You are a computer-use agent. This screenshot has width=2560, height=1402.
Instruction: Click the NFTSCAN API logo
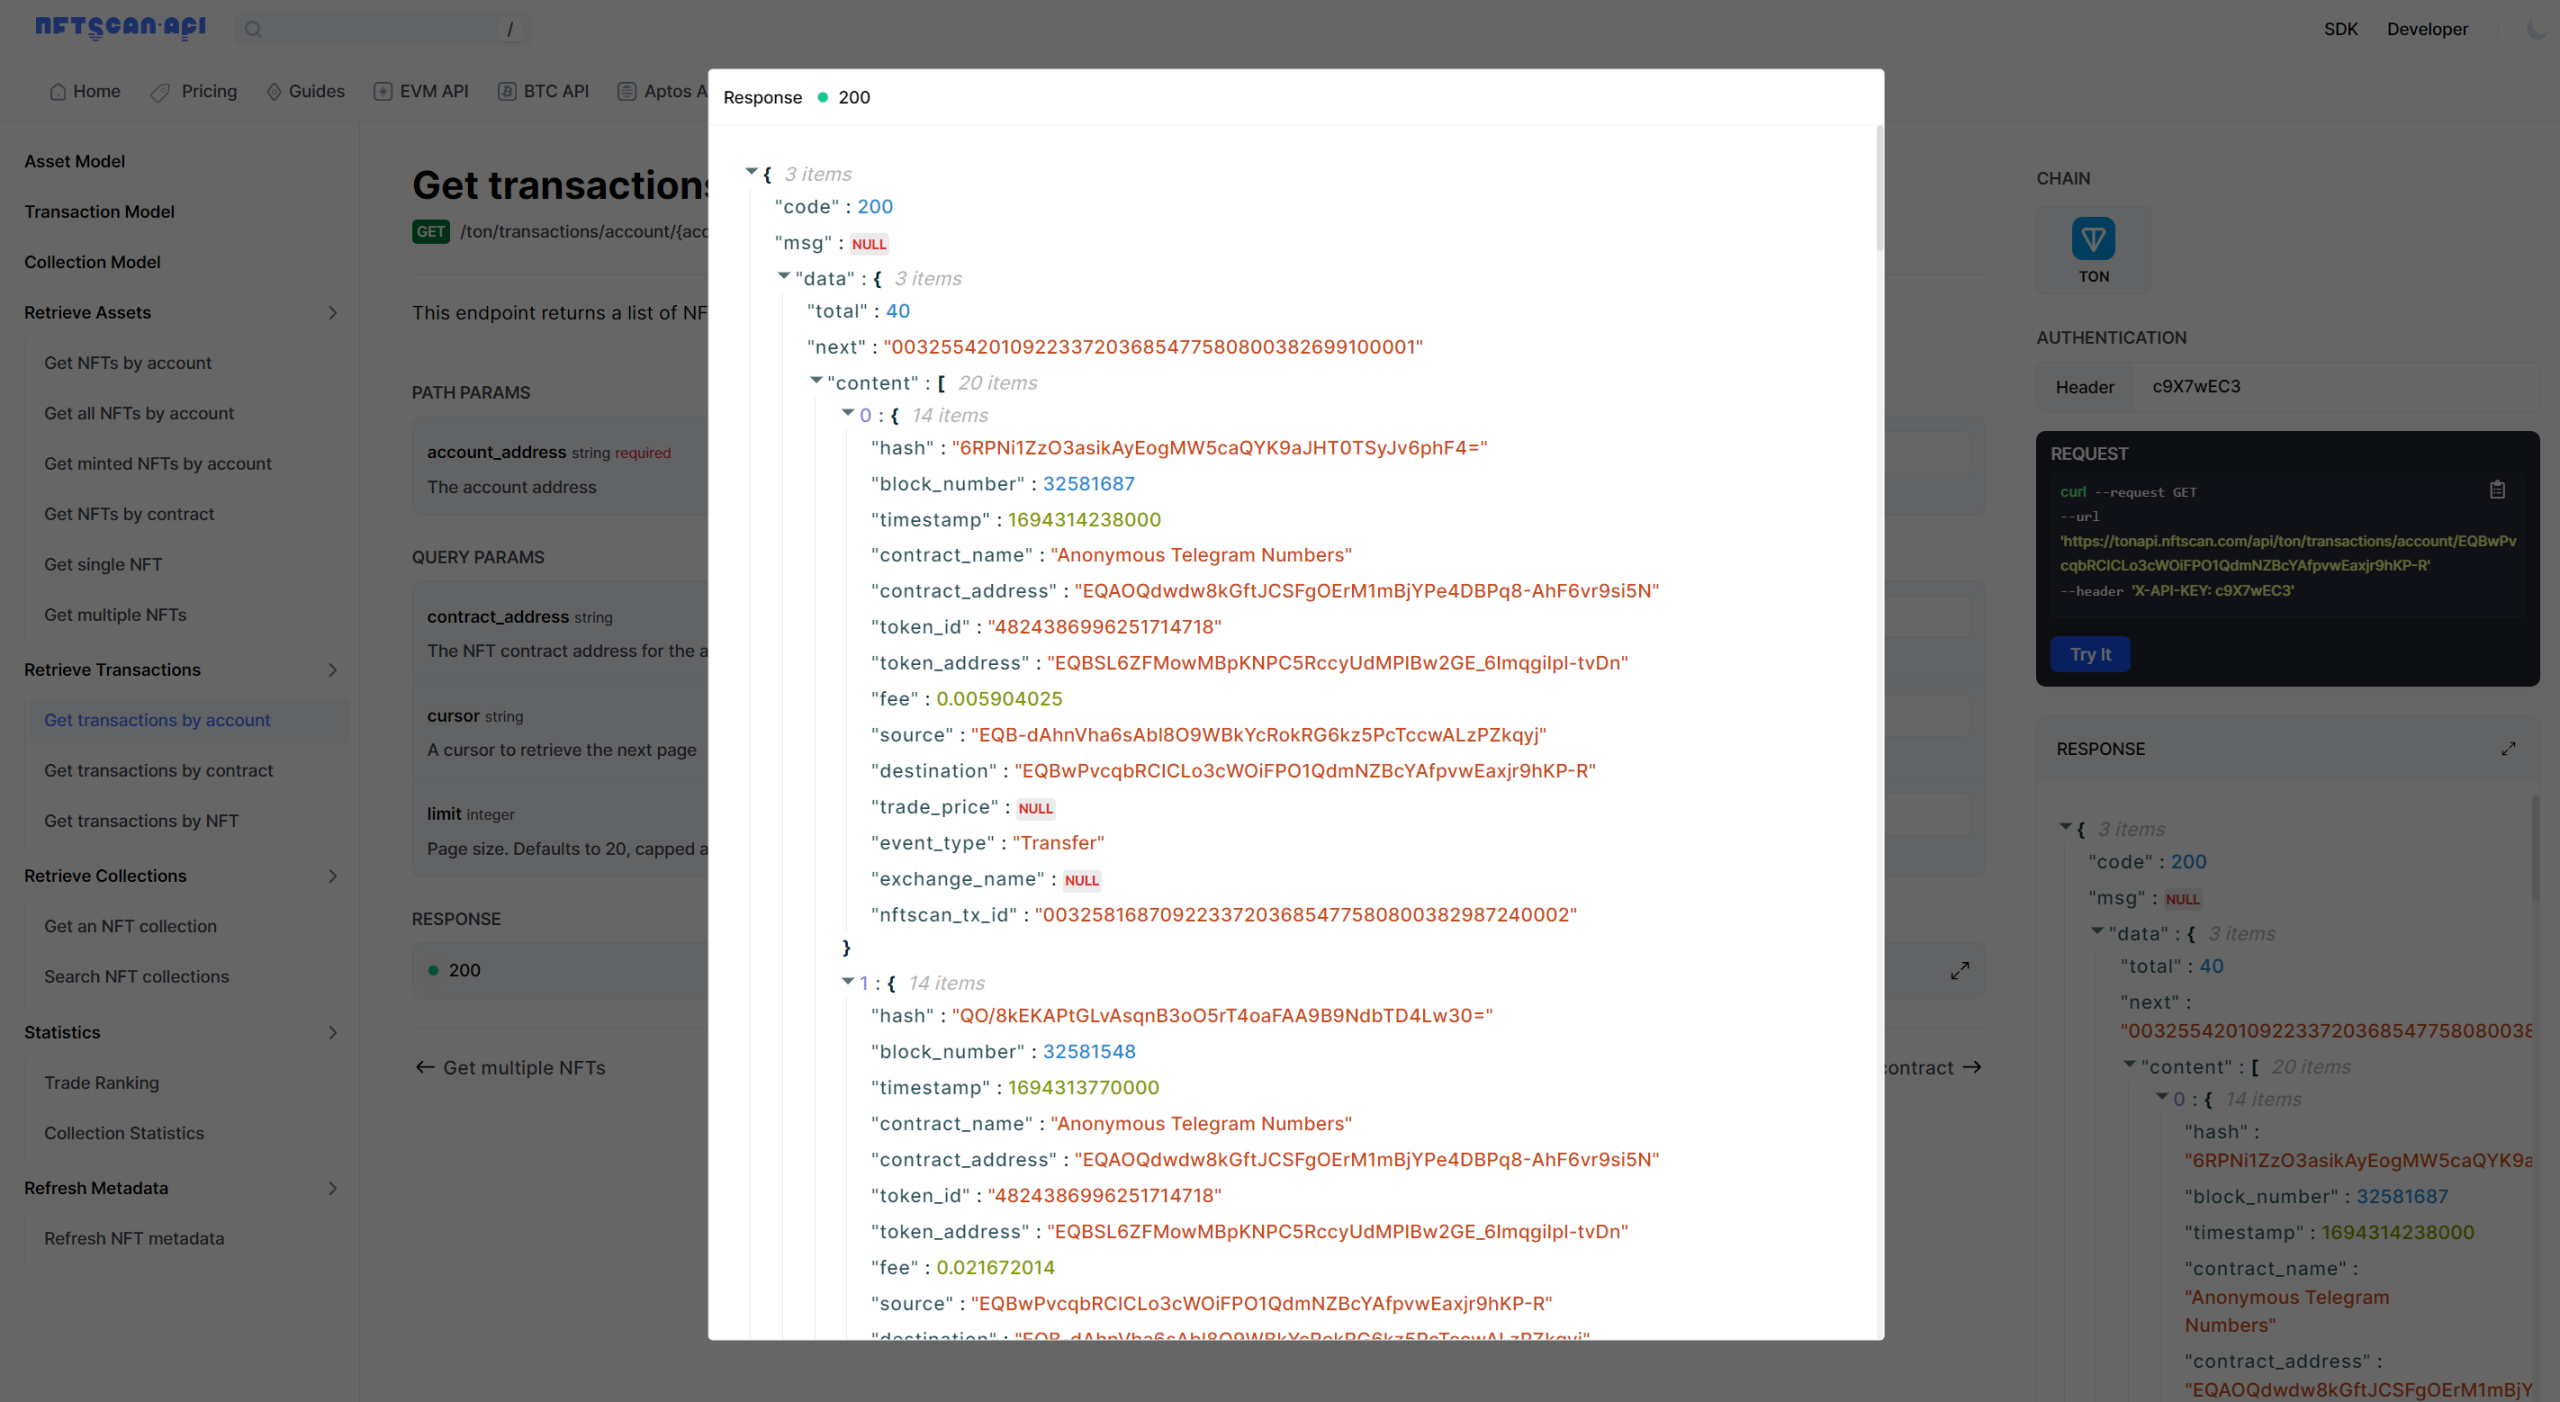click(x=119, y=27)
